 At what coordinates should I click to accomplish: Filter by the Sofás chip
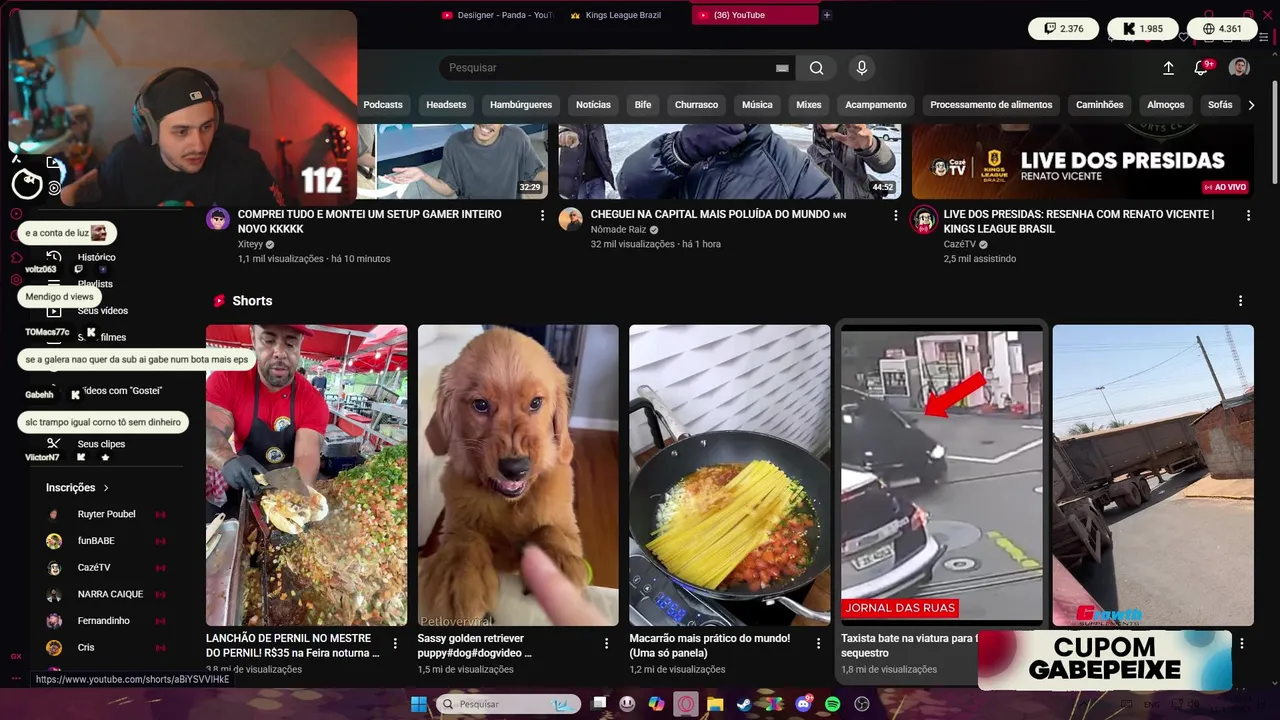(x=1220, y=105)
